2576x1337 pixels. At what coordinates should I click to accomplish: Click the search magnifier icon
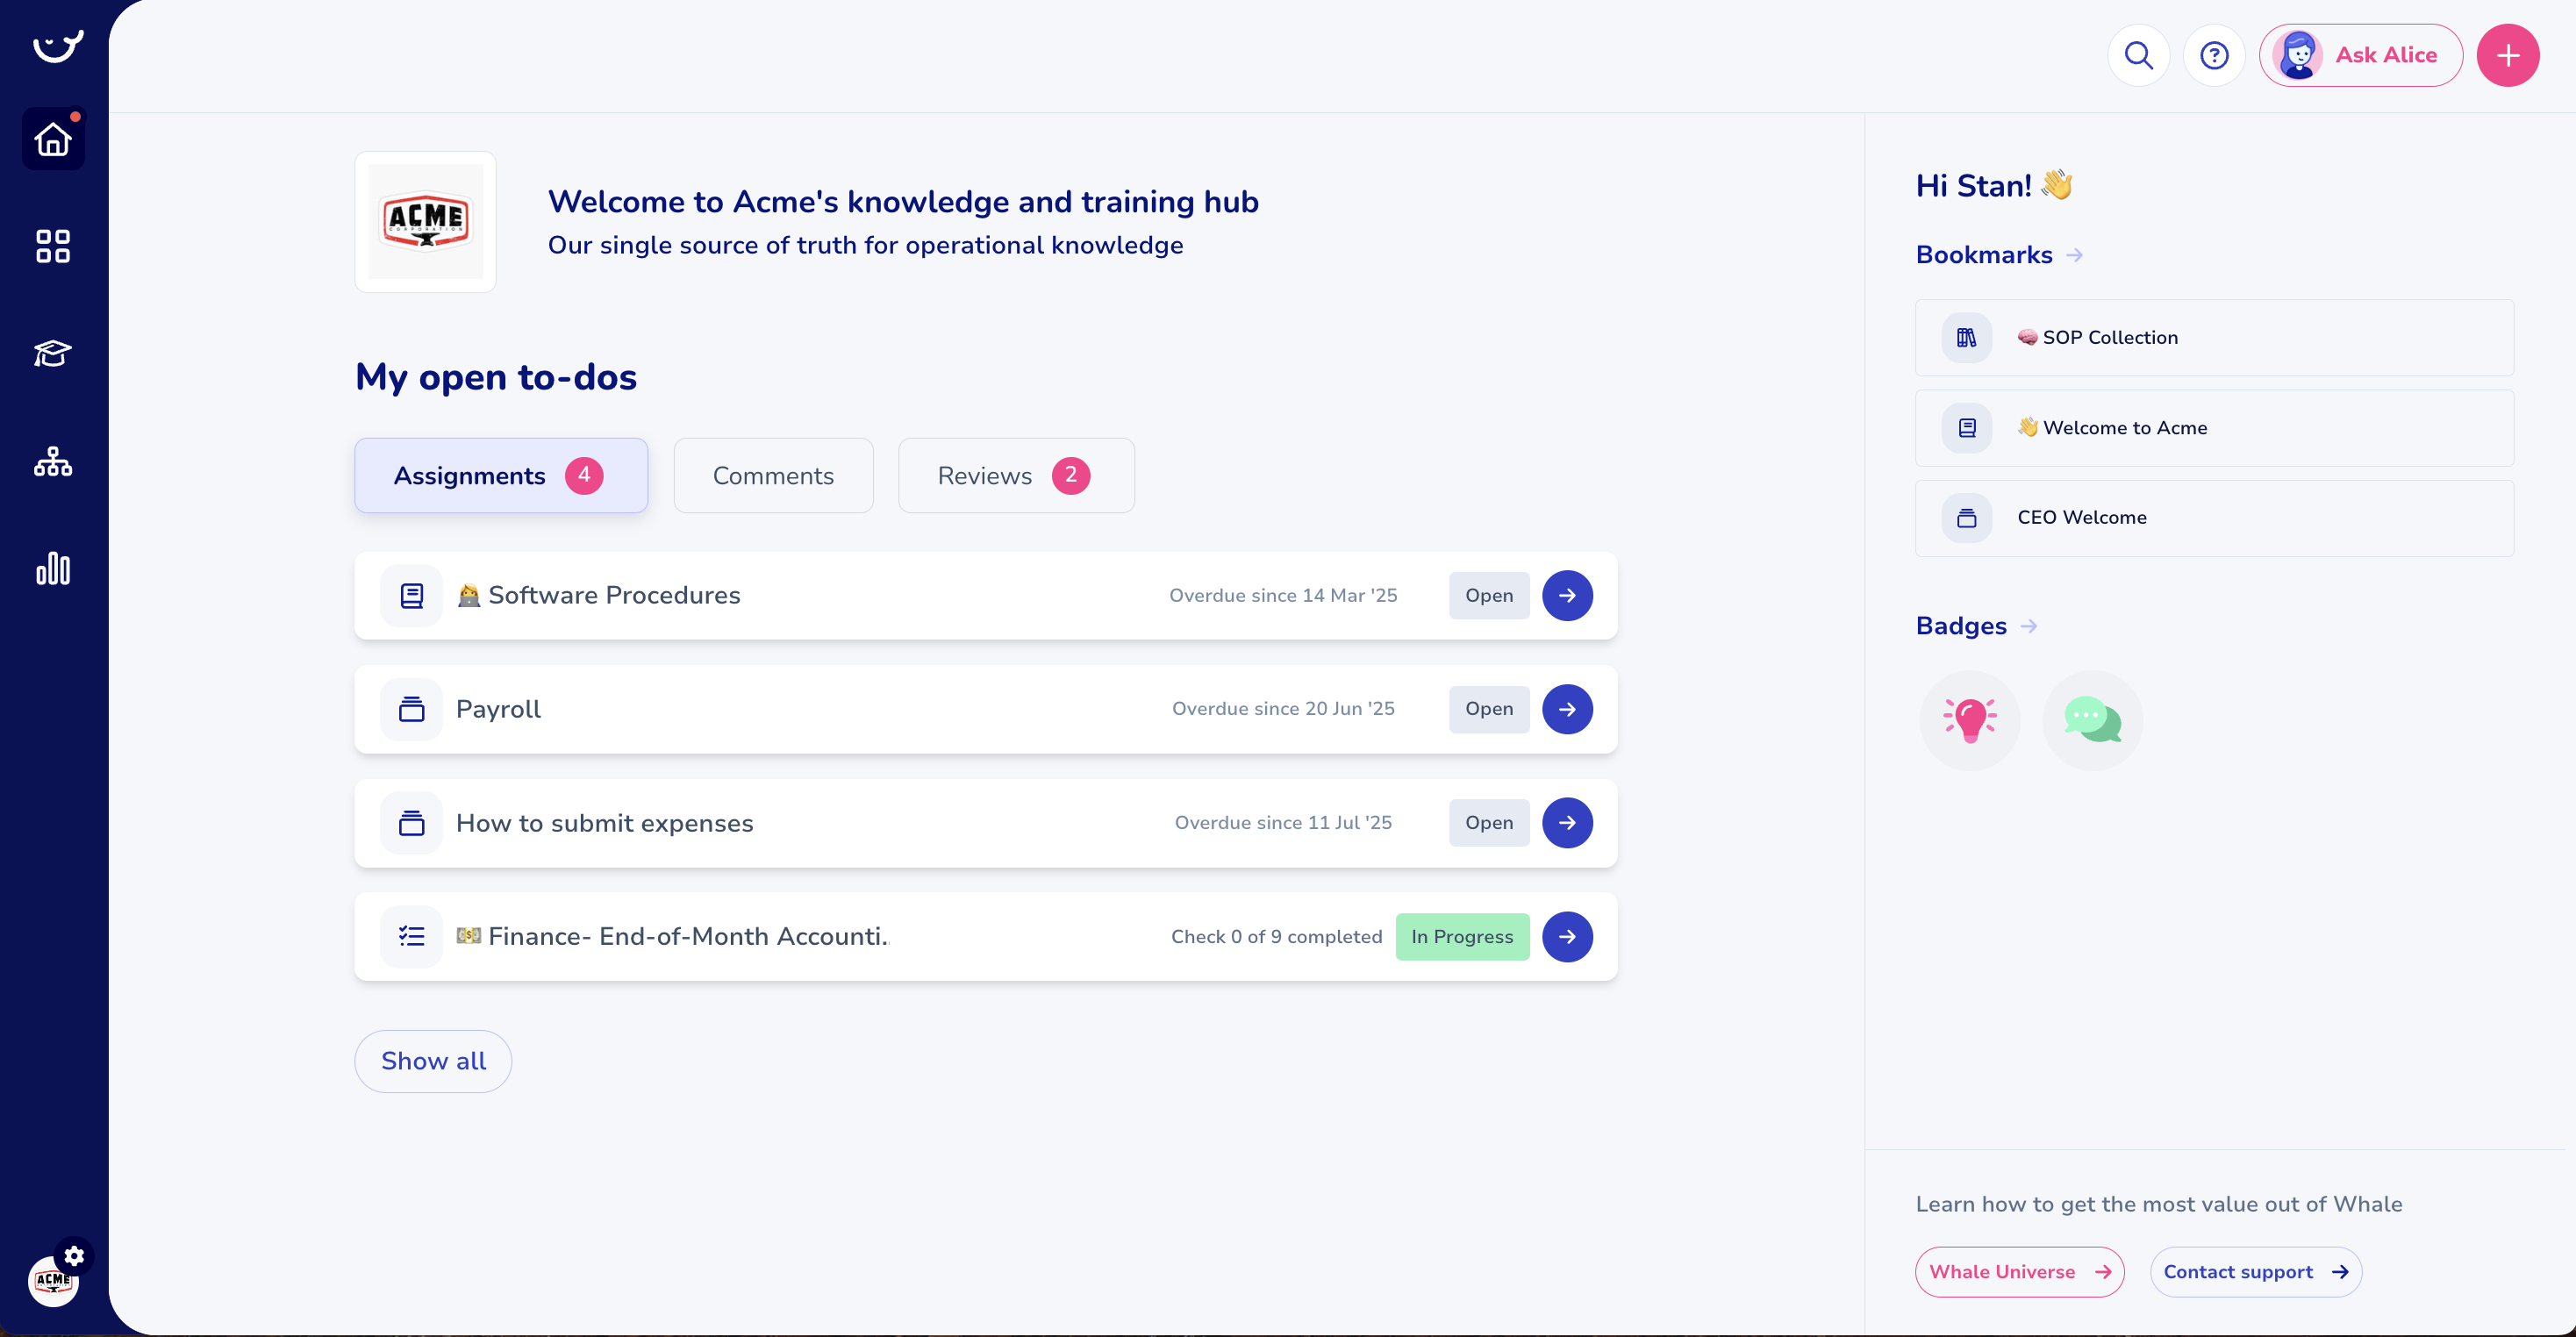coord(2138,55)
